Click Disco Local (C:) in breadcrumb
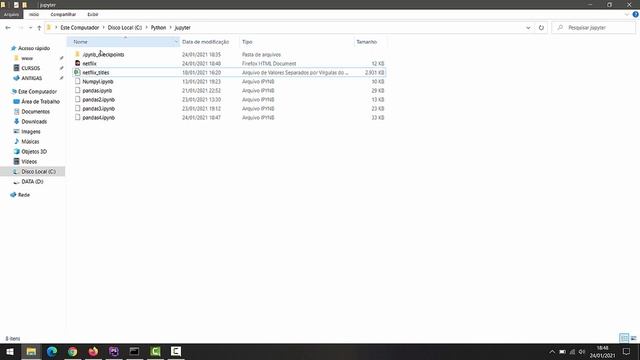The height and width of the screenshot is (360, 640). (124, 28)
